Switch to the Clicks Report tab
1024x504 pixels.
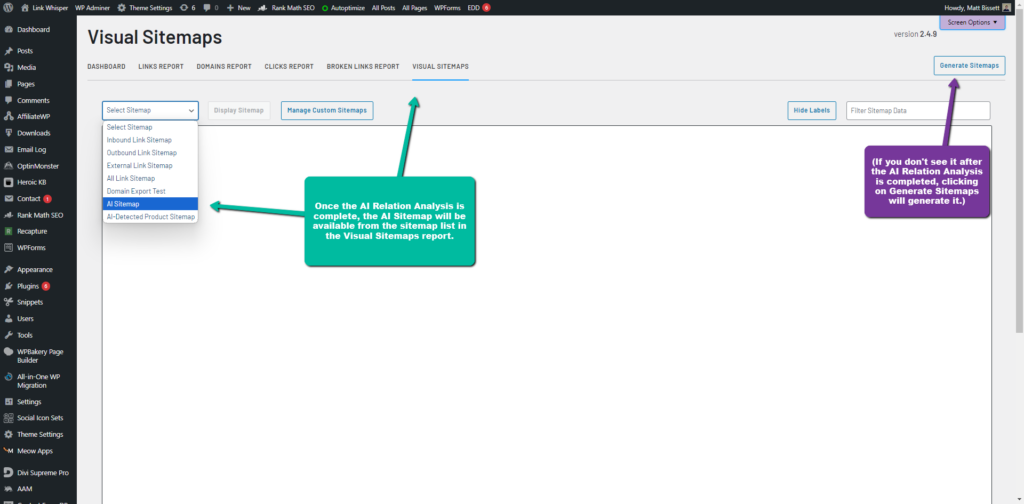[289, 67]
